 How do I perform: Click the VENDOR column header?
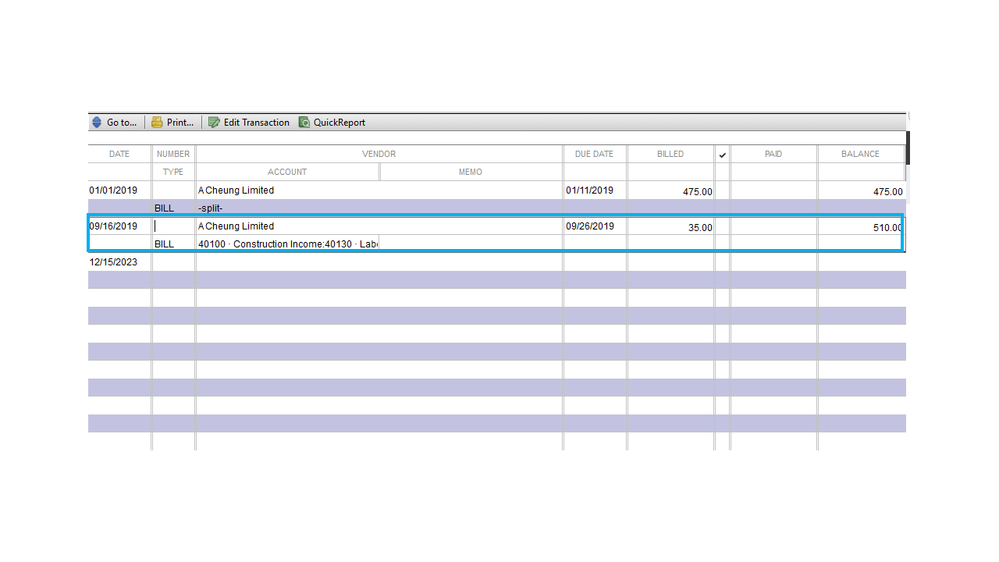point(379,154)
